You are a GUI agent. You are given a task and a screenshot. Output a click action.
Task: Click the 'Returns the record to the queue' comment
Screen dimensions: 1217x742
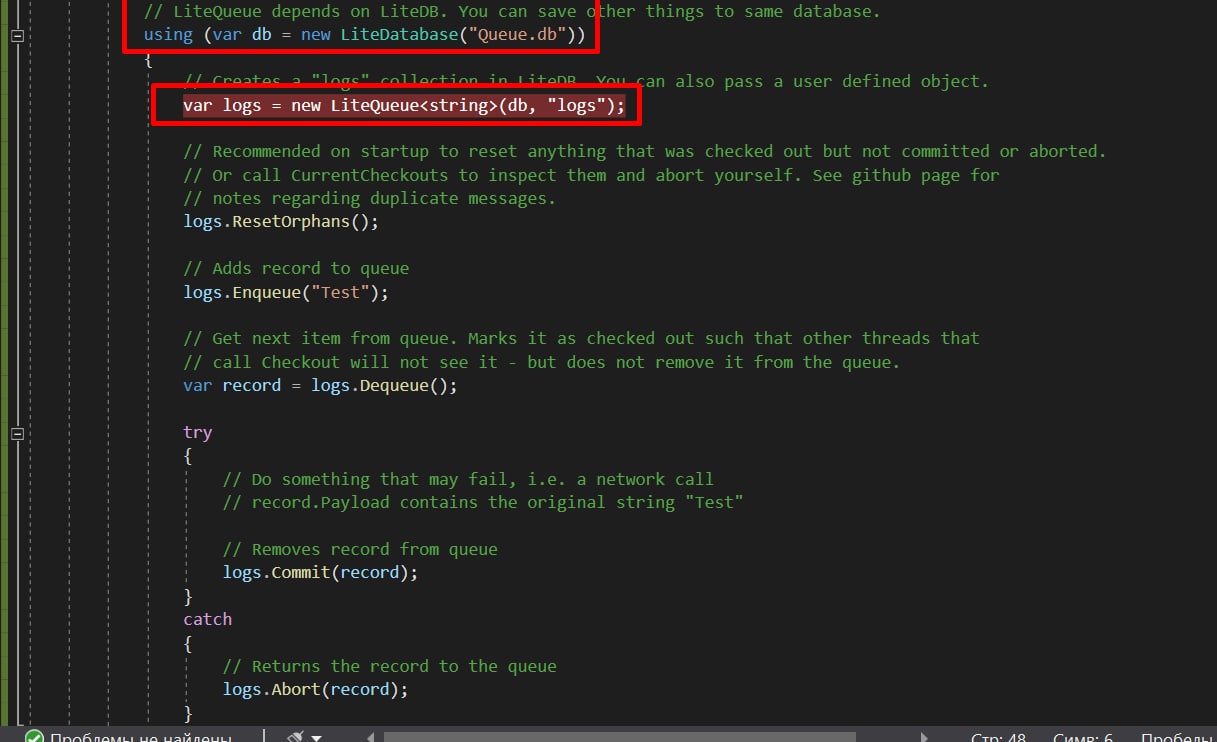389,666
